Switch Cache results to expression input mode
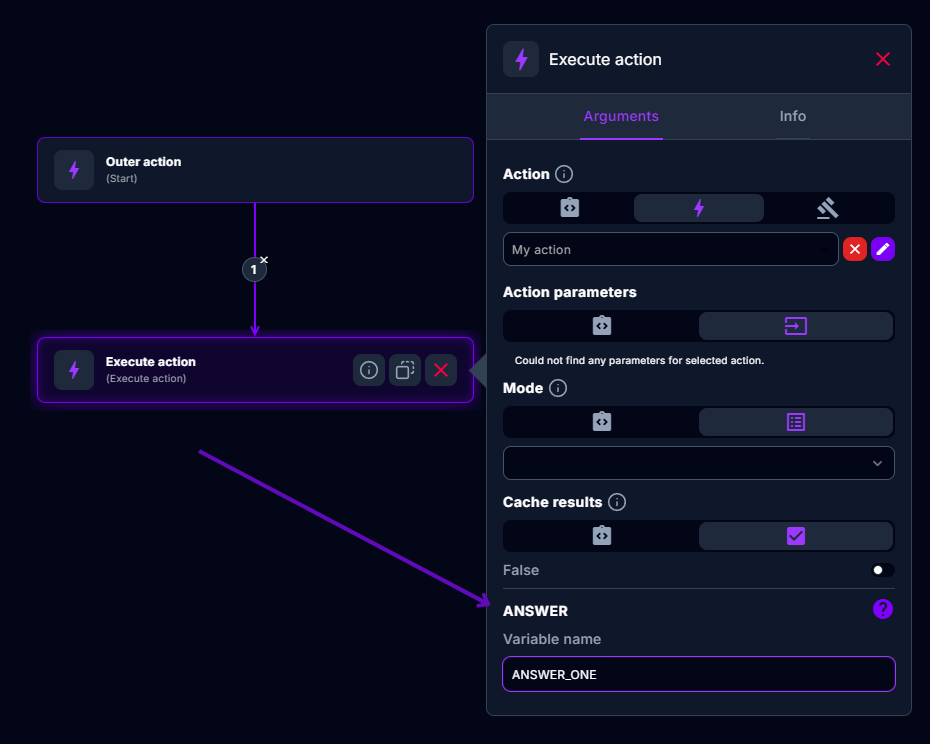Viewport: 930px width, 744px height. [601, 536]
